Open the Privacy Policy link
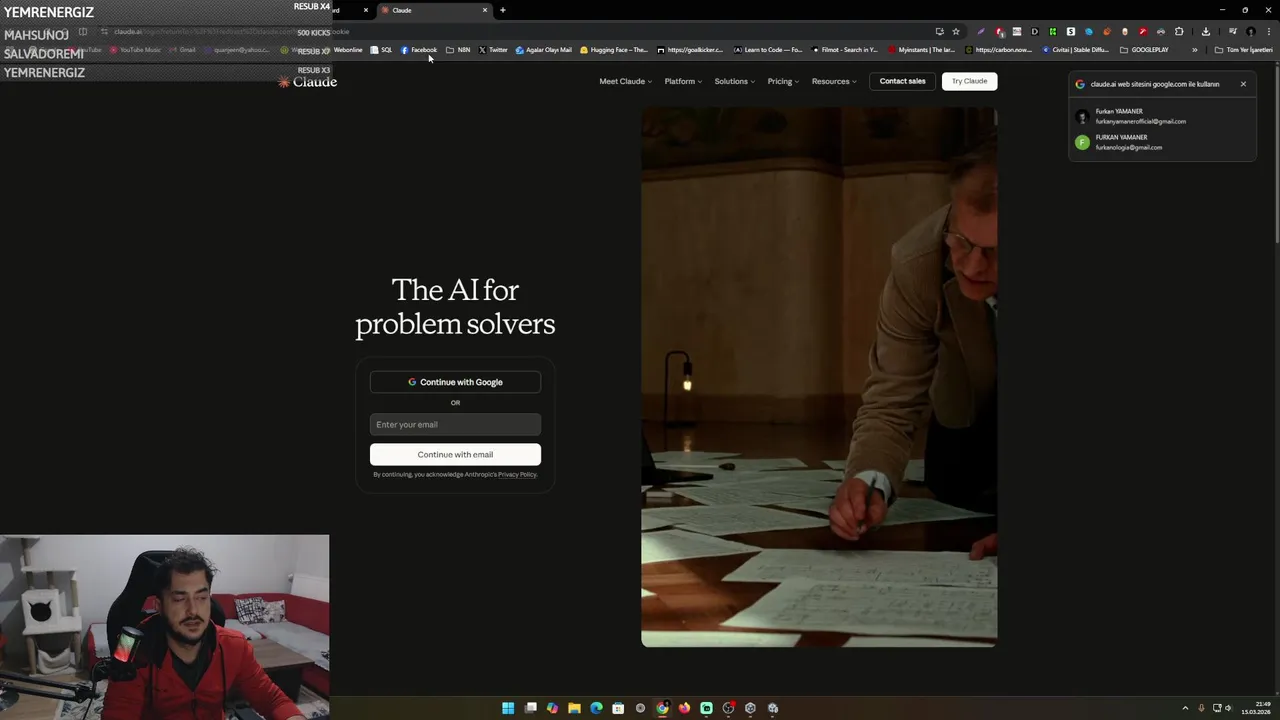 [x=517, y=475]
